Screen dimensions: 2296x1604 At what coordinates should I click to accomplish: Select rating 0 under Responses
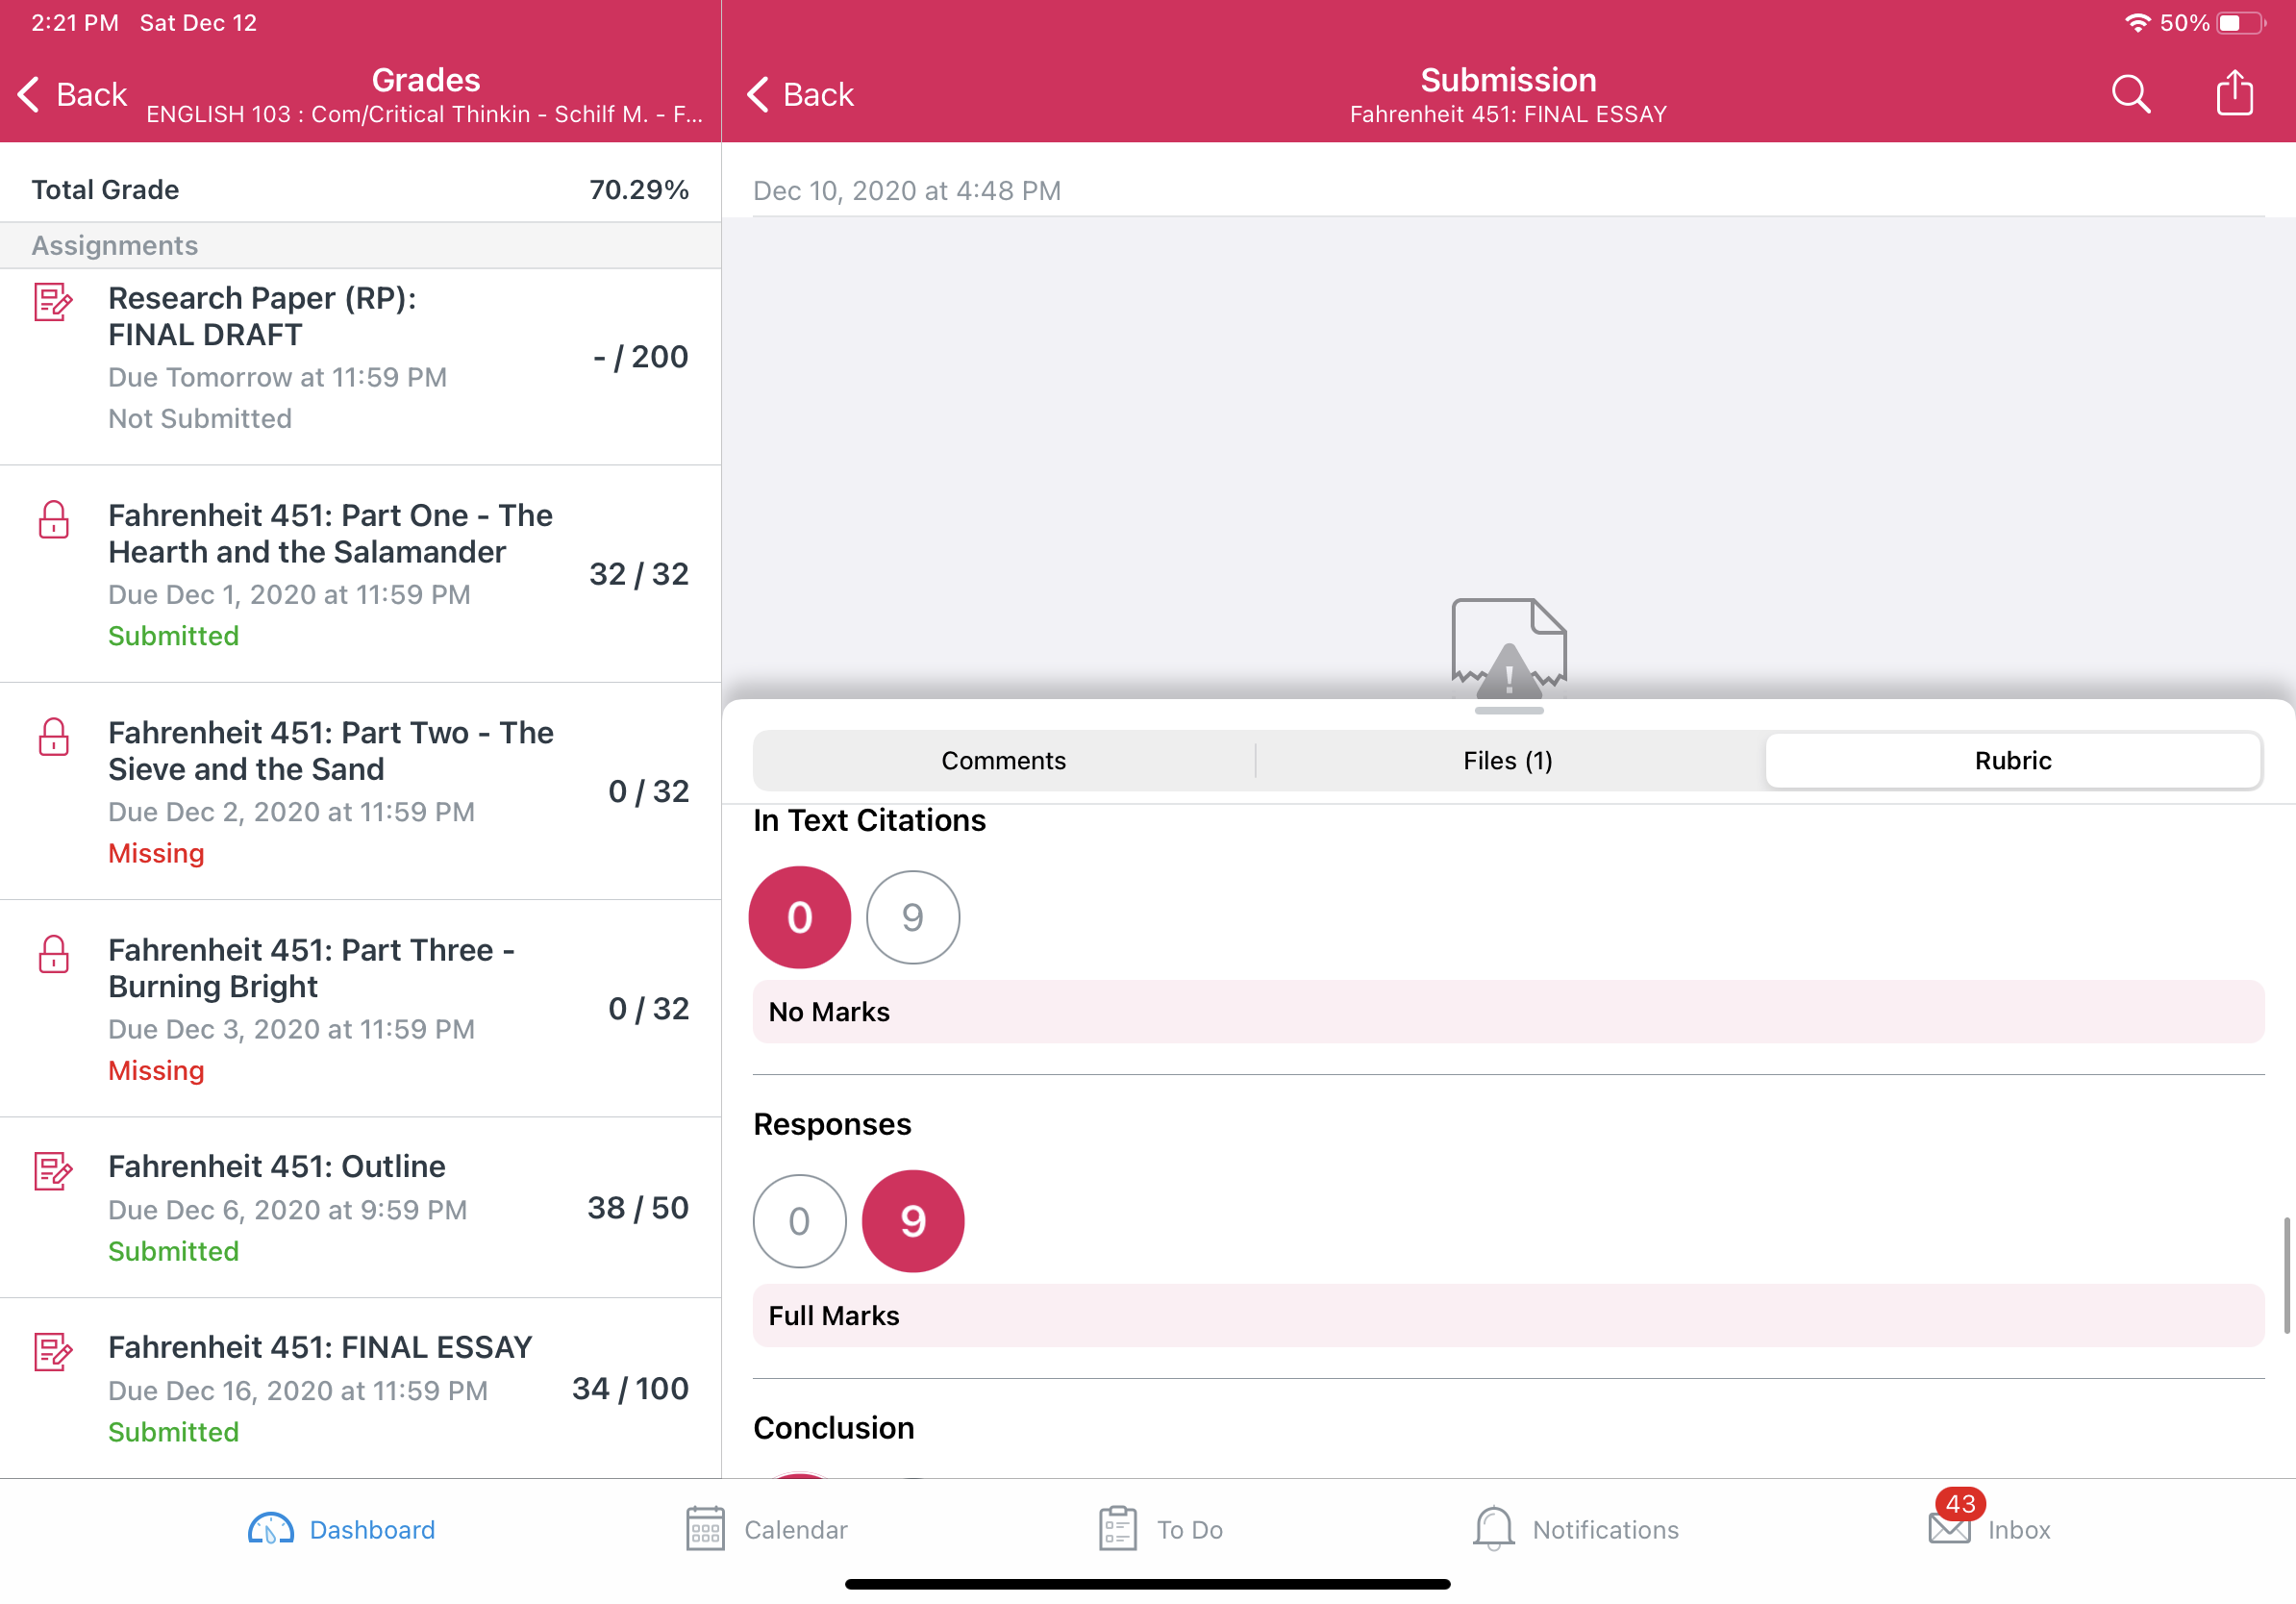799,1220
